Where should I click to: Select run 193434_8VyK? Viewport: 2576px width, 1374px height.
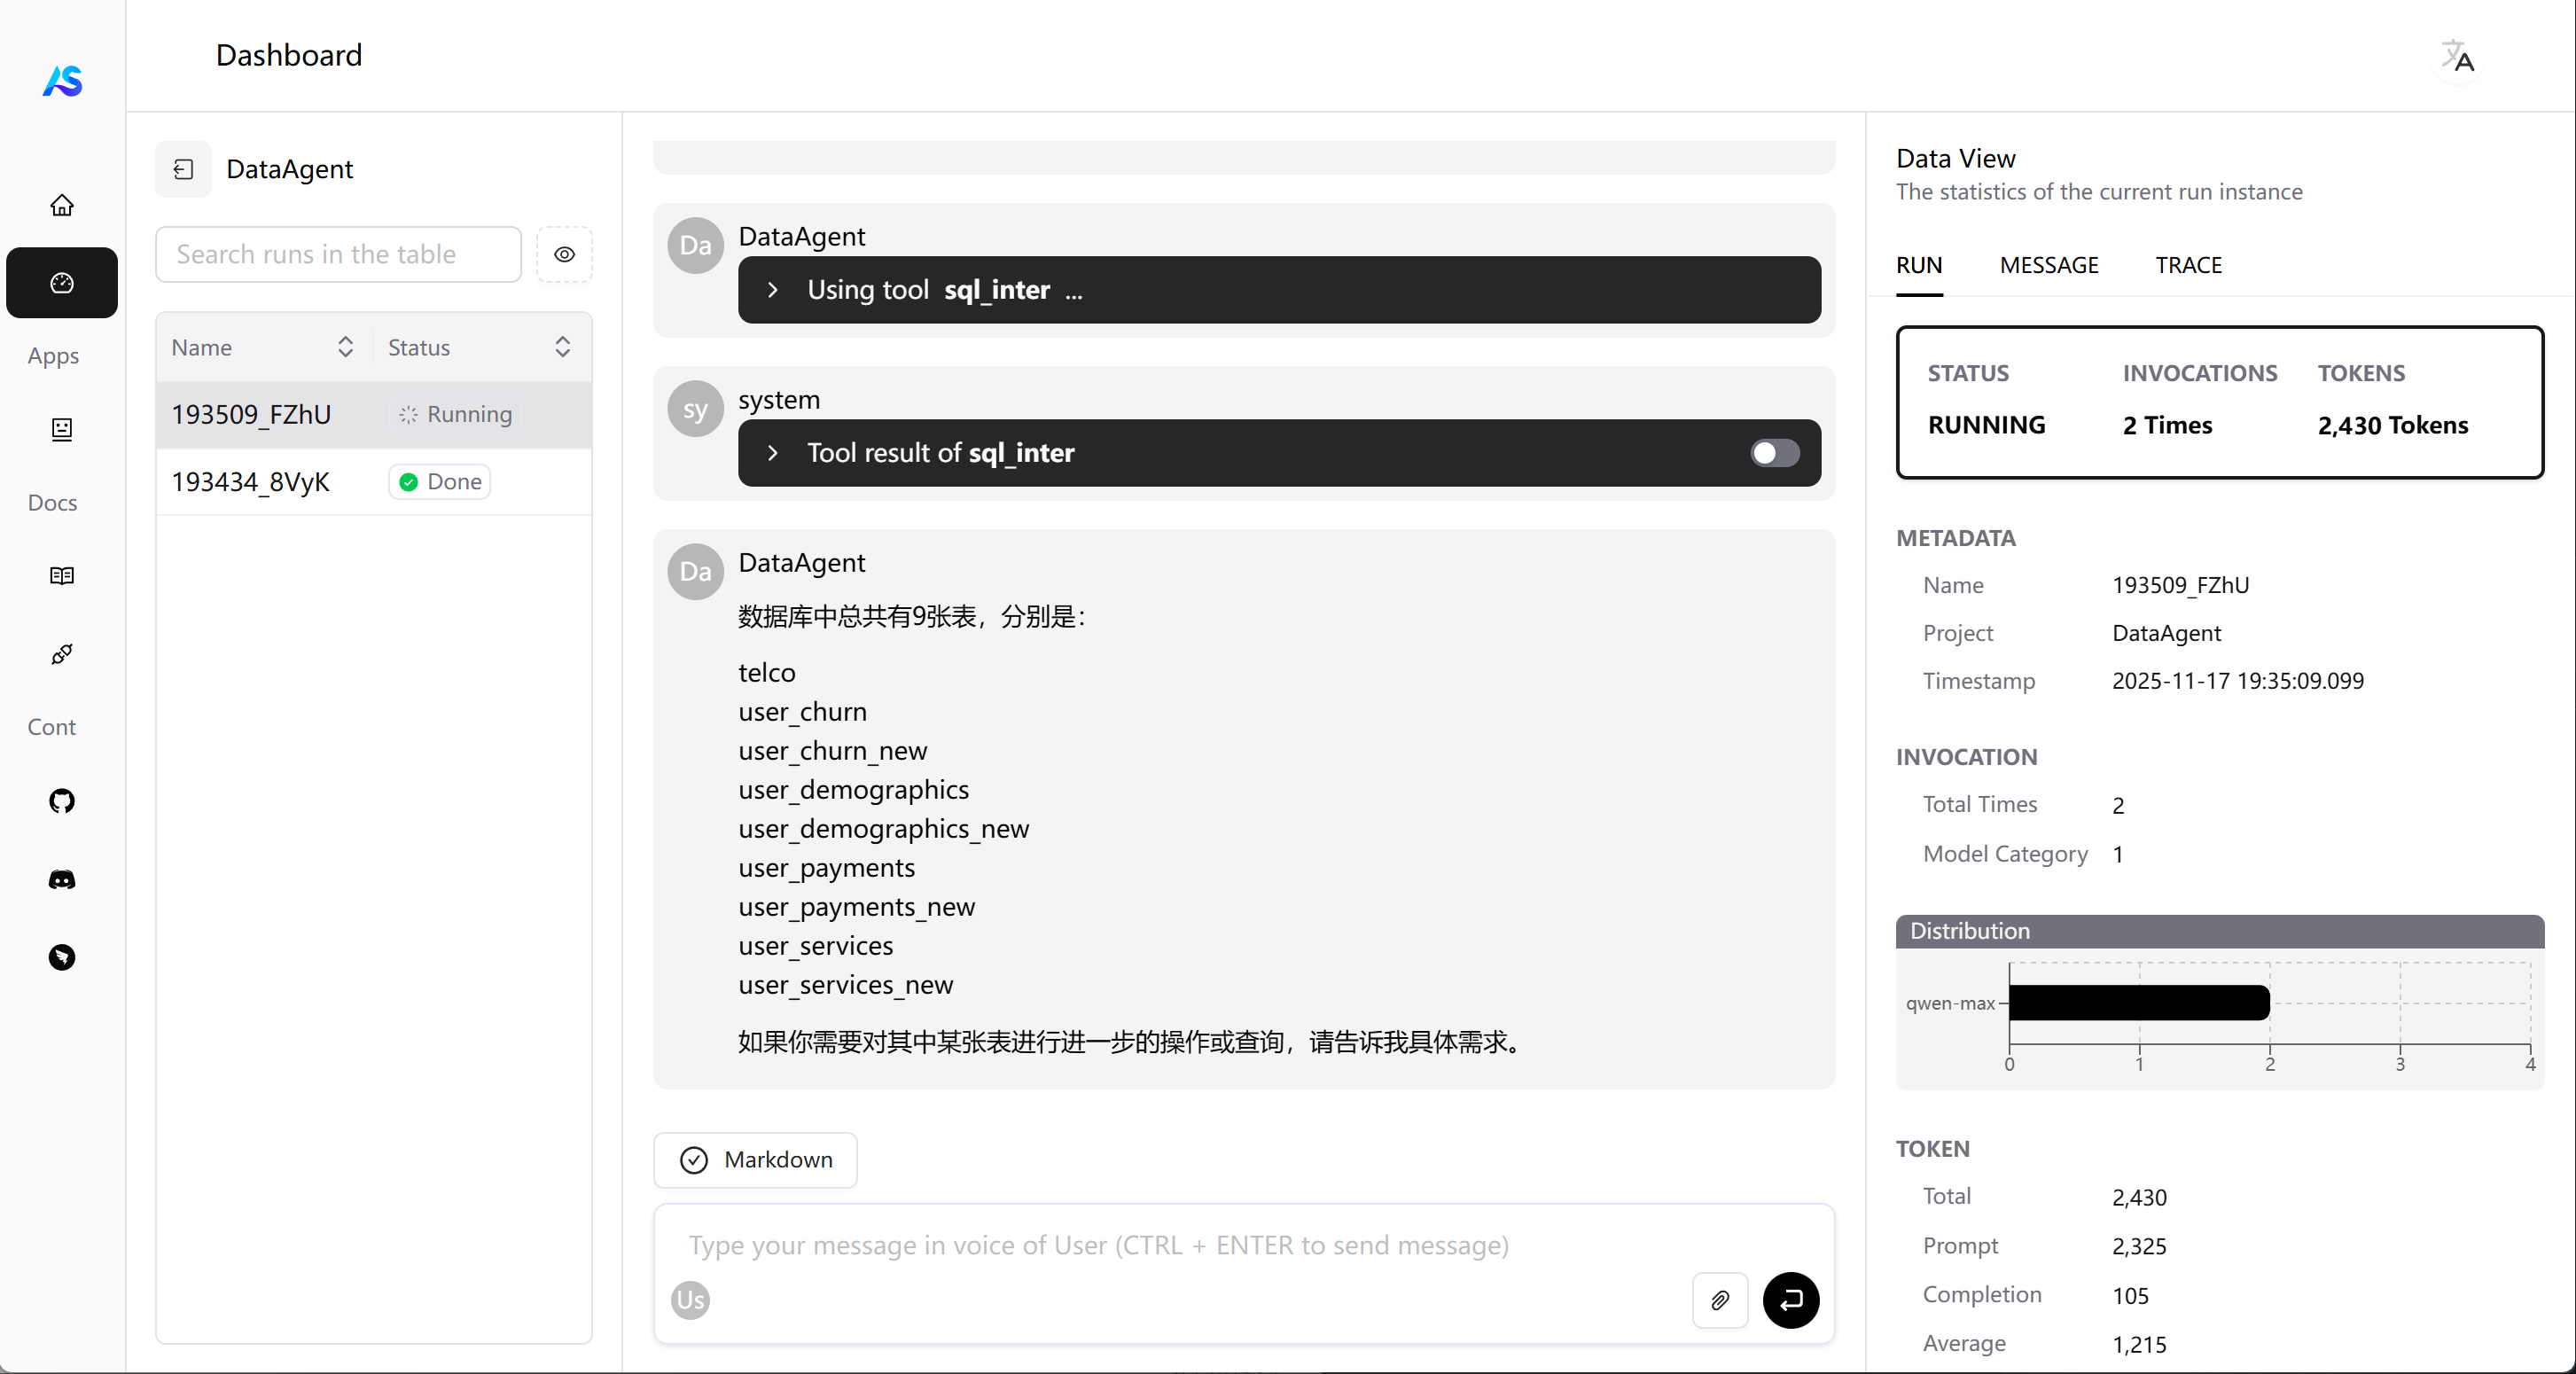pos(374,482)
